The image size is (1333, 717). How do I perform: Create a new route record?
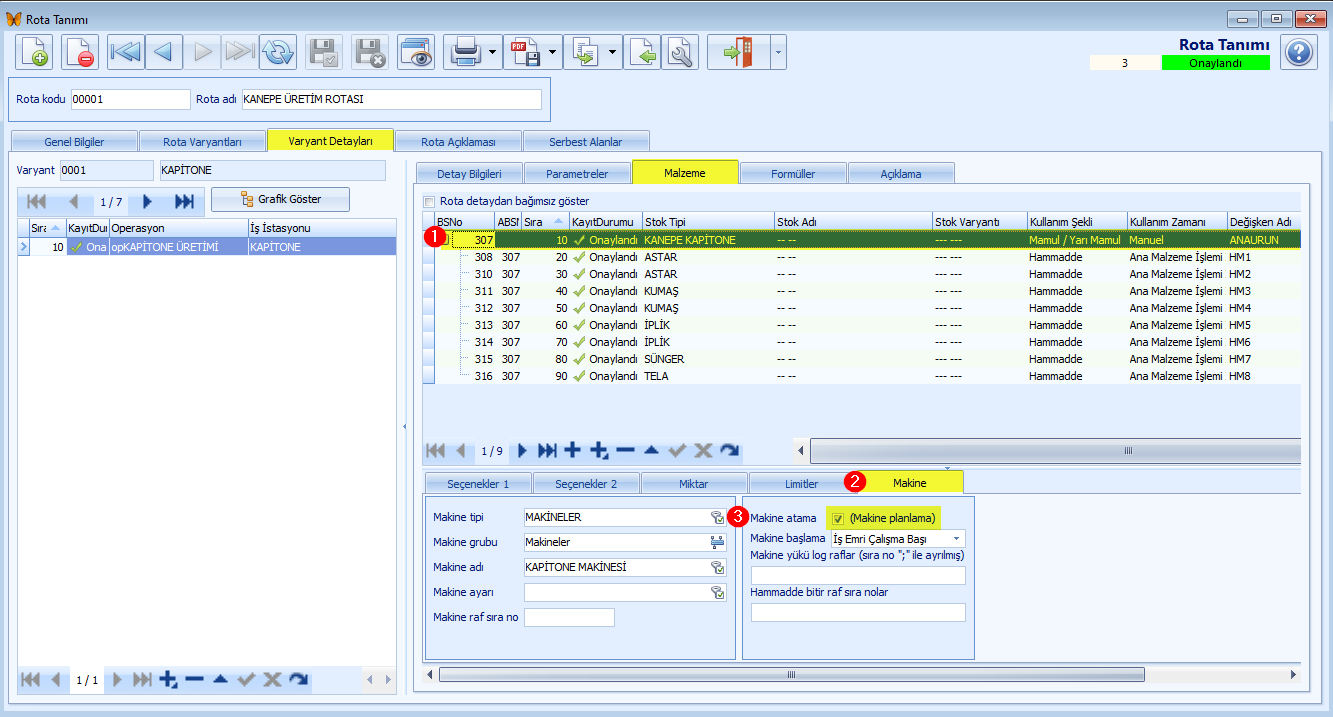(35, 51)
